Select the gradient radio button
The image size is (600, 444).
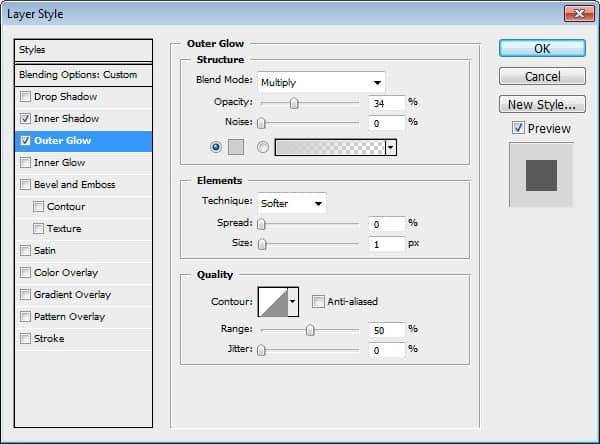[263, 147]
